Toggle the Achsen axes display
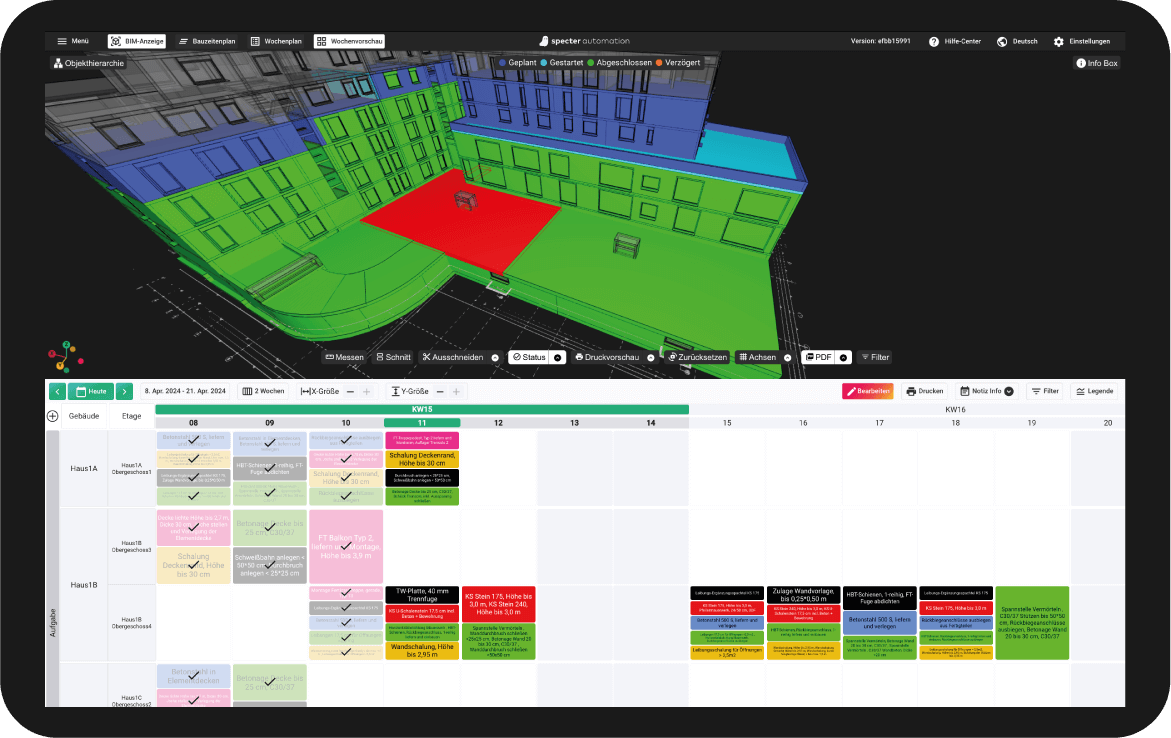This screenshot has height=738, width=1171. pos(758,357)
